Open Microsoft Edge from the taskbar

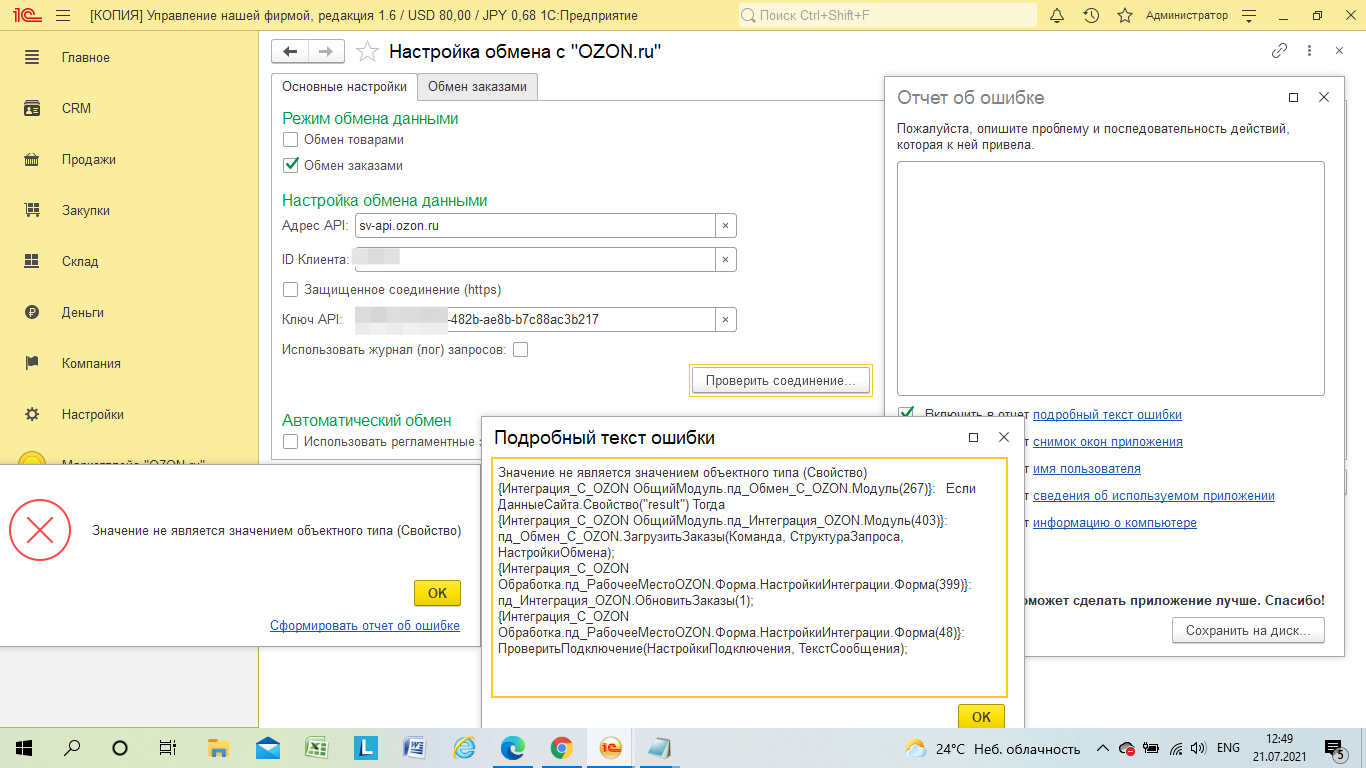(512, 748)
